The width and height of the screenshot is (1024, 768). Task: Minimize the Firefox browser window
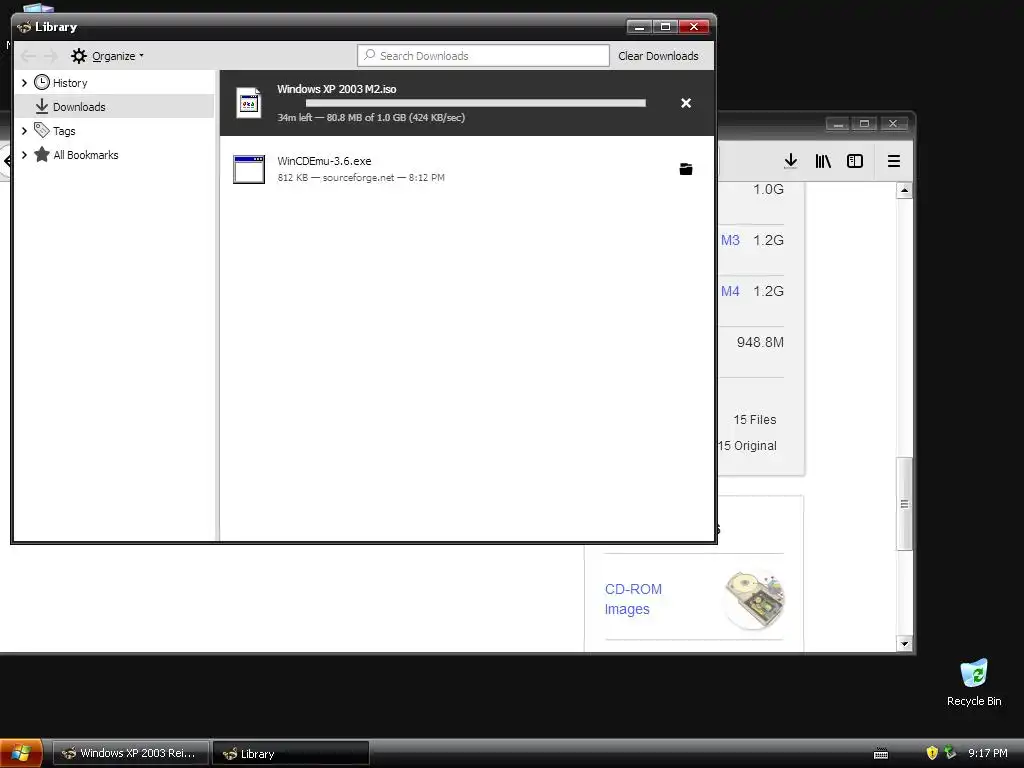[837, 123]
